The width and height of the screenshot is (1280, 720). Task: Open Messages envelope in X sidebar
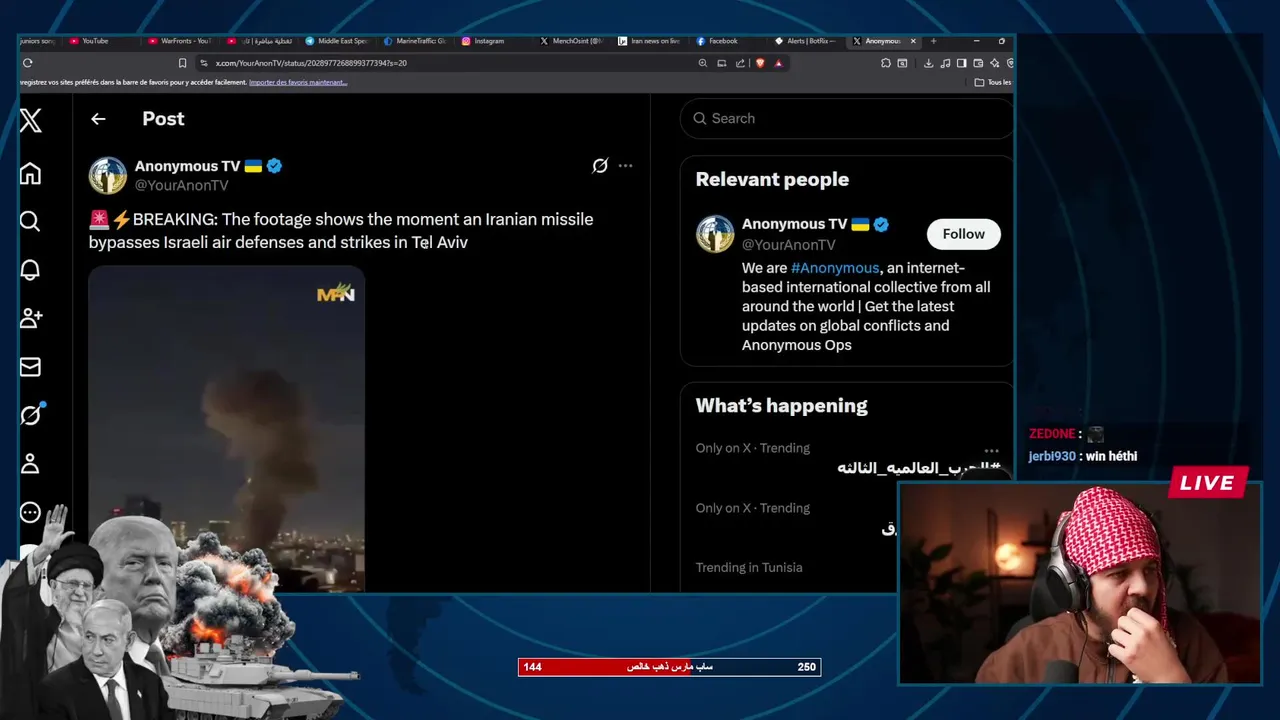tap(30, 367)
